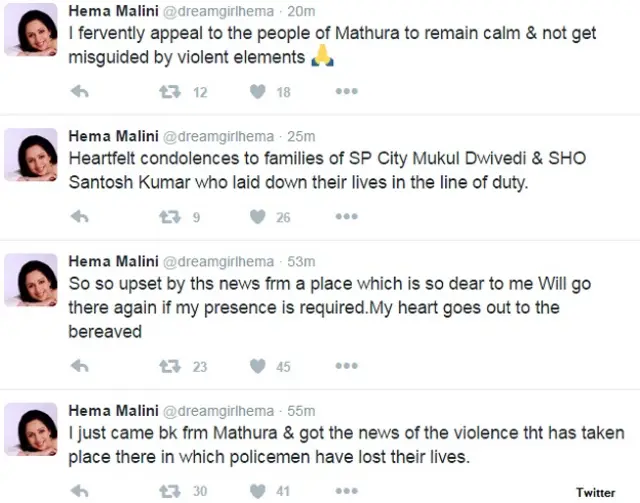Like the tweet with 41 likes
Viewport: 640px width, 503px height.
(257, 491)
